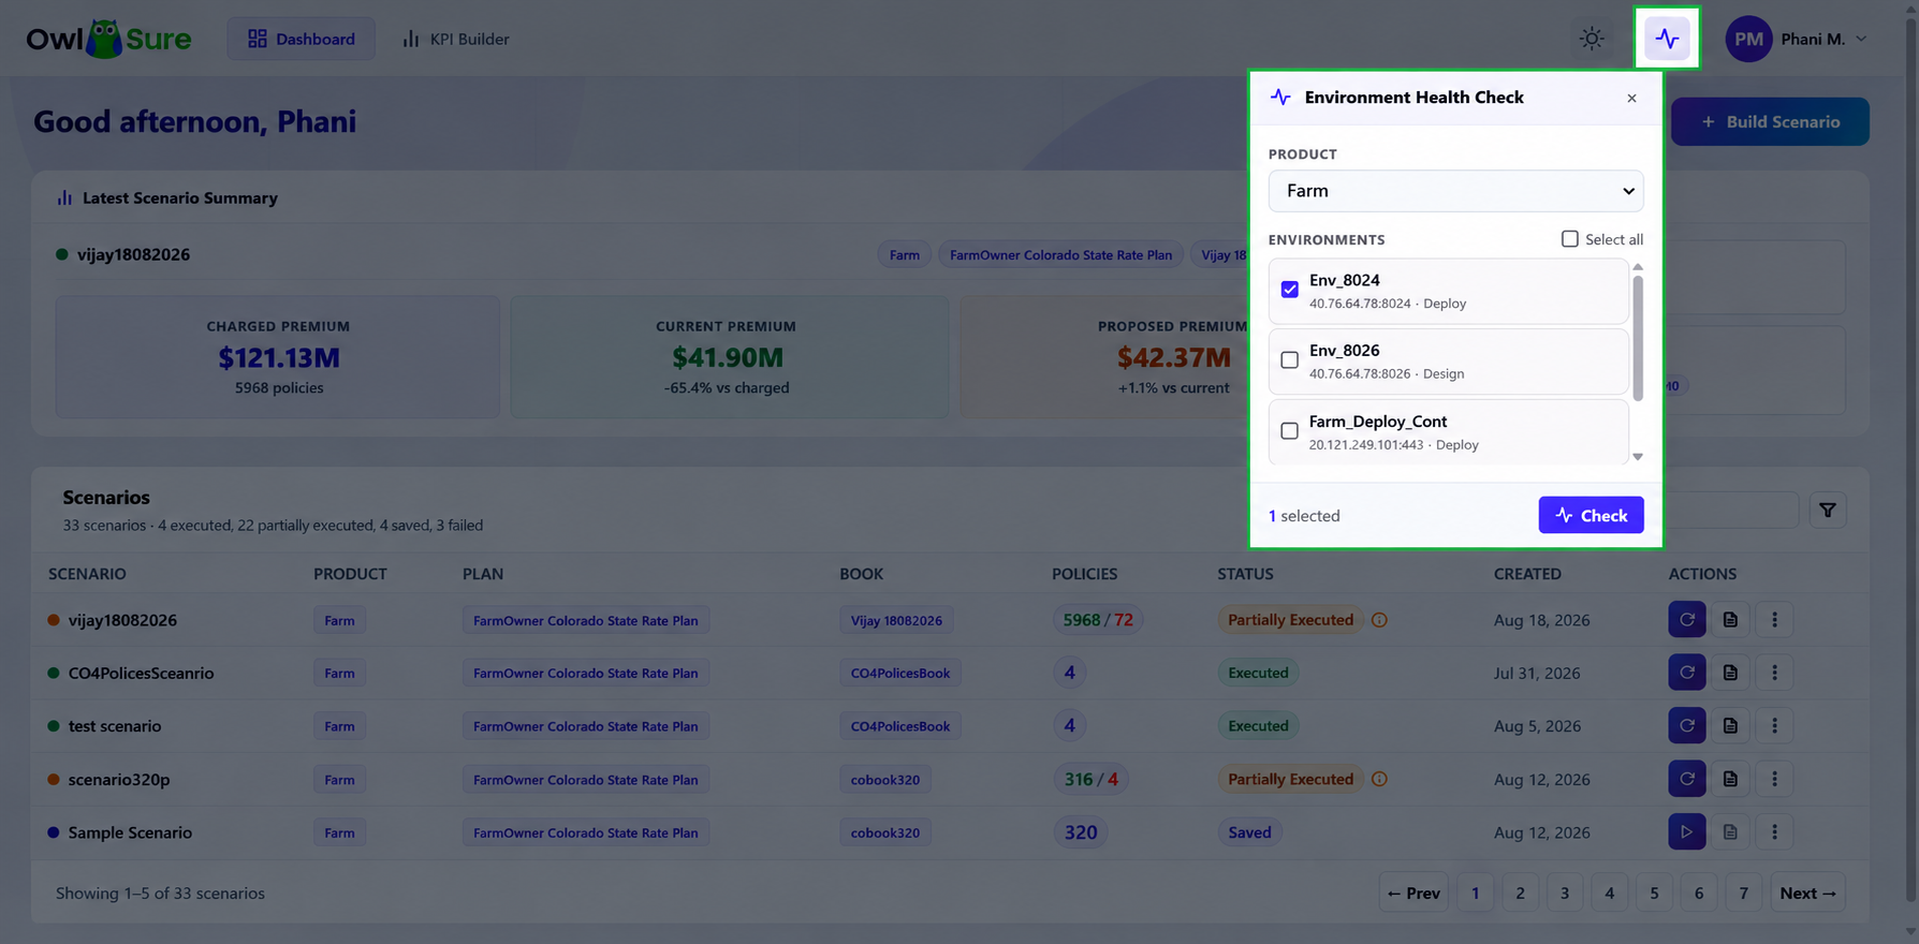Image resolution: width=1919 pixels, height=944 pixels.
Task: Show the info icon beside the scenario320p status
Action: (x=1379, y=779)
